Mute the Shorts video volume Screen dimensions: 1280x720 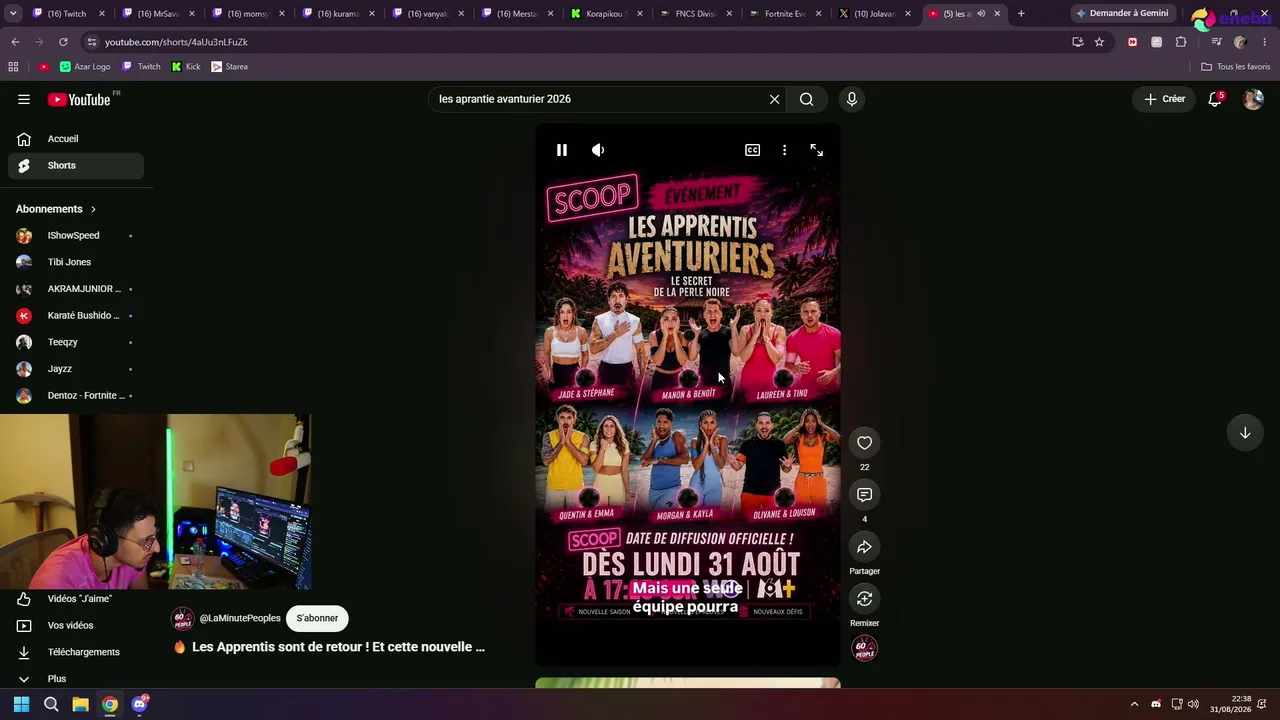coord(598,150)
